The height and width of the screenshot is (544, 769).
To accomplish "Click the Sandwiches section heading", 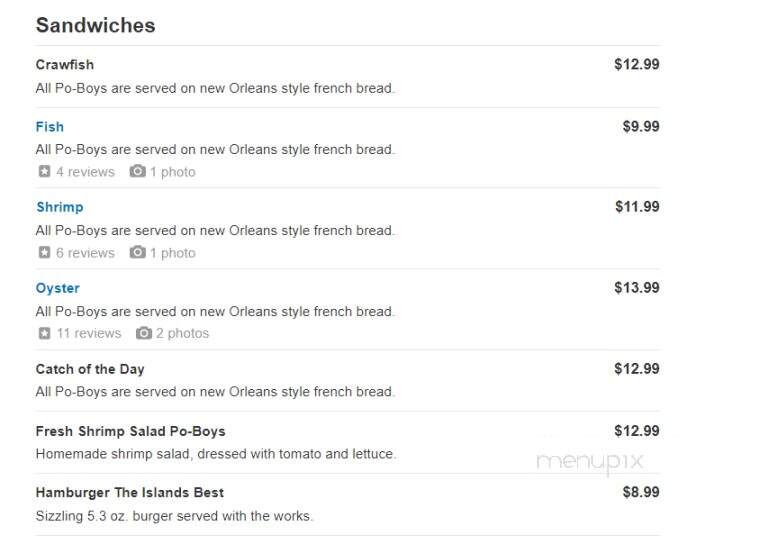I will pyautogui.click(x=96, y=26).
